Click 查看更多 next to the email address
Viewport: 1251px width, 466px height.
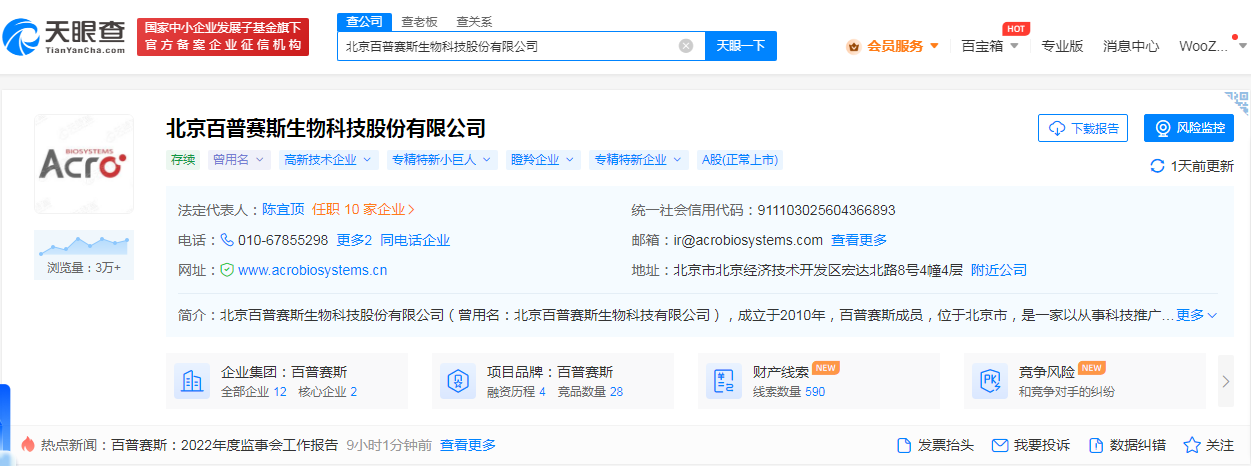(x=859, y=240)
